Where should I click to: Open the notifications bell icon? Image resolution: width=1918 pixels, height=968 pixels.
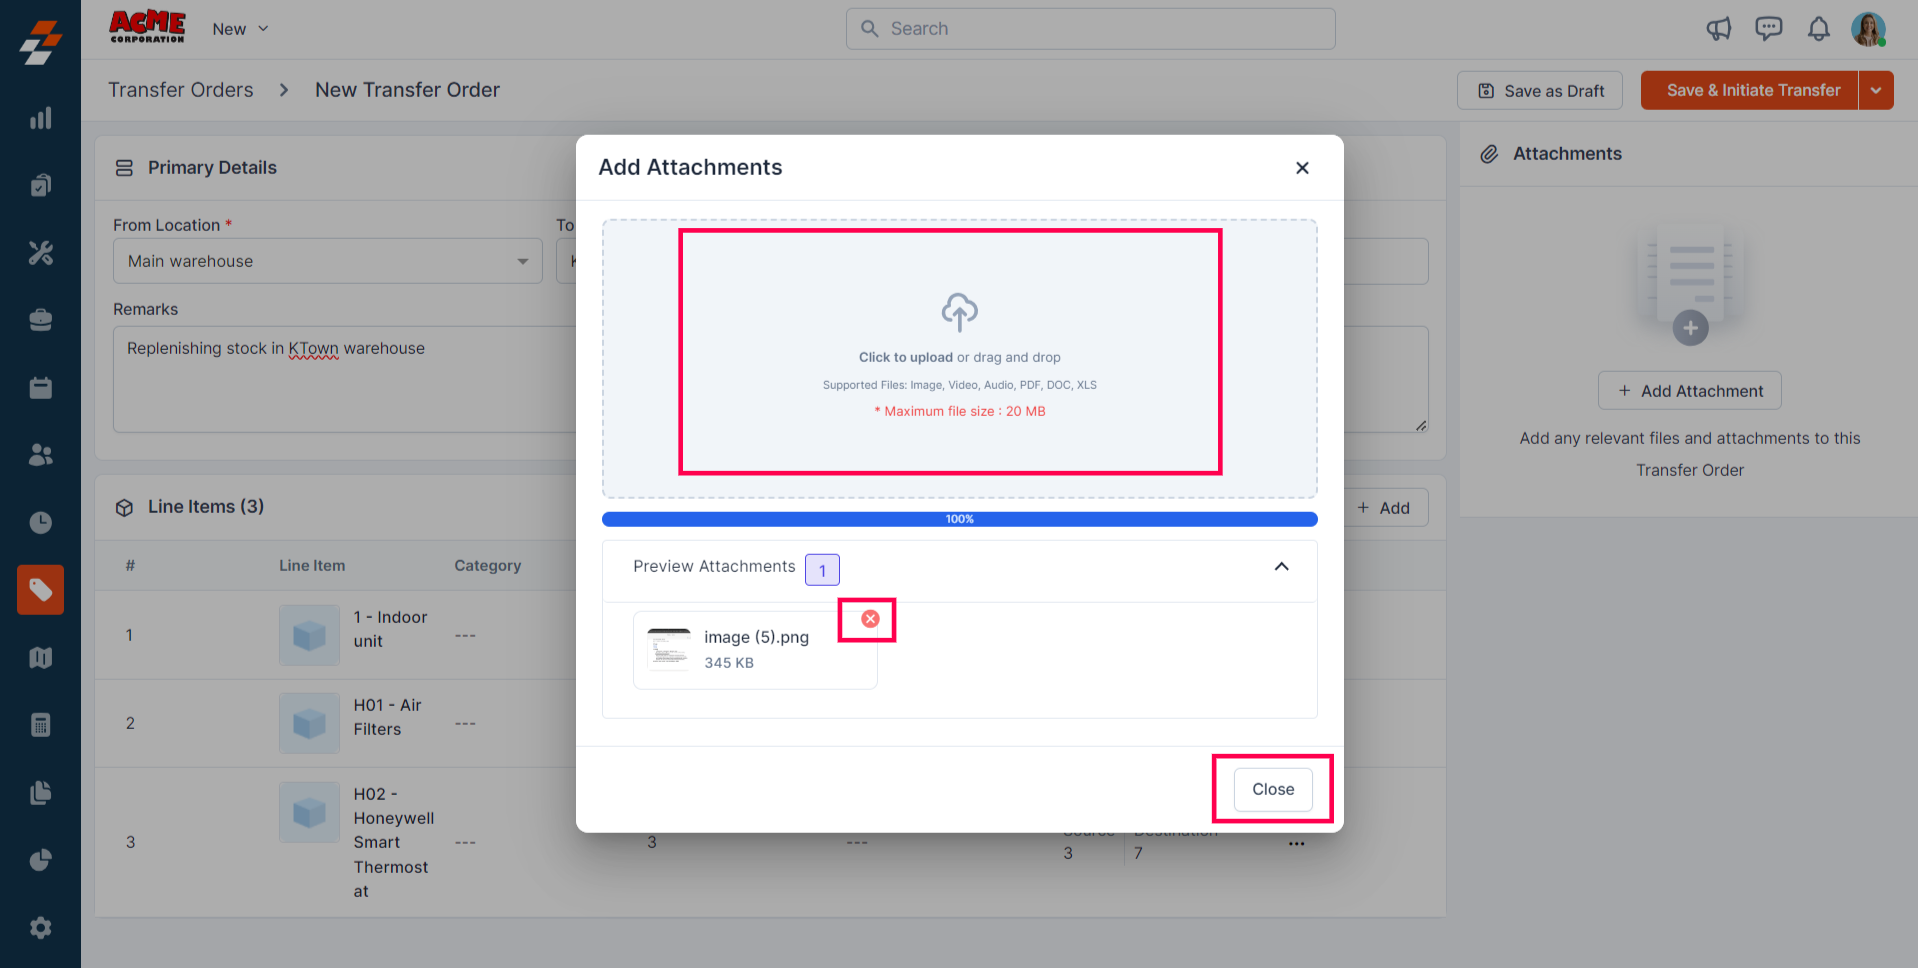[1819, 29]
